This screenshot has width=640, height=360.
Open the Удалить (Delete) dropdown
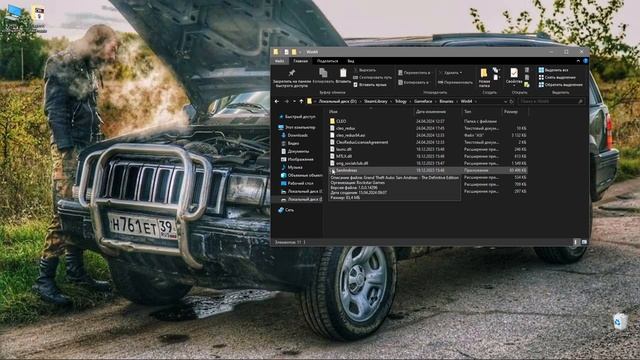pos(450,73)
